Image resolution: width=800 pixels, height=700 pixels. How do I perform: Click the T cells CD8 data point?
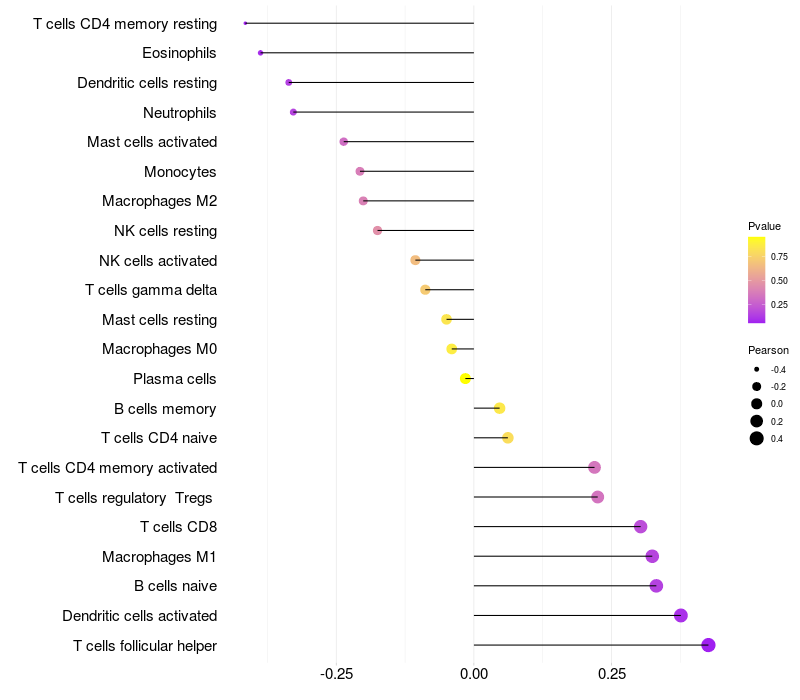tap(640, 527)
